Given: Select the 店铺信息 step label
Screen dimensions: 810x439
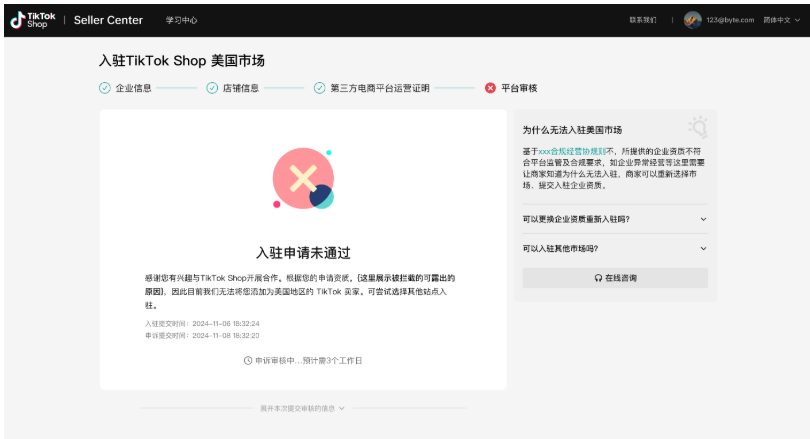Looking at the screenshot, I should point(241,88).
